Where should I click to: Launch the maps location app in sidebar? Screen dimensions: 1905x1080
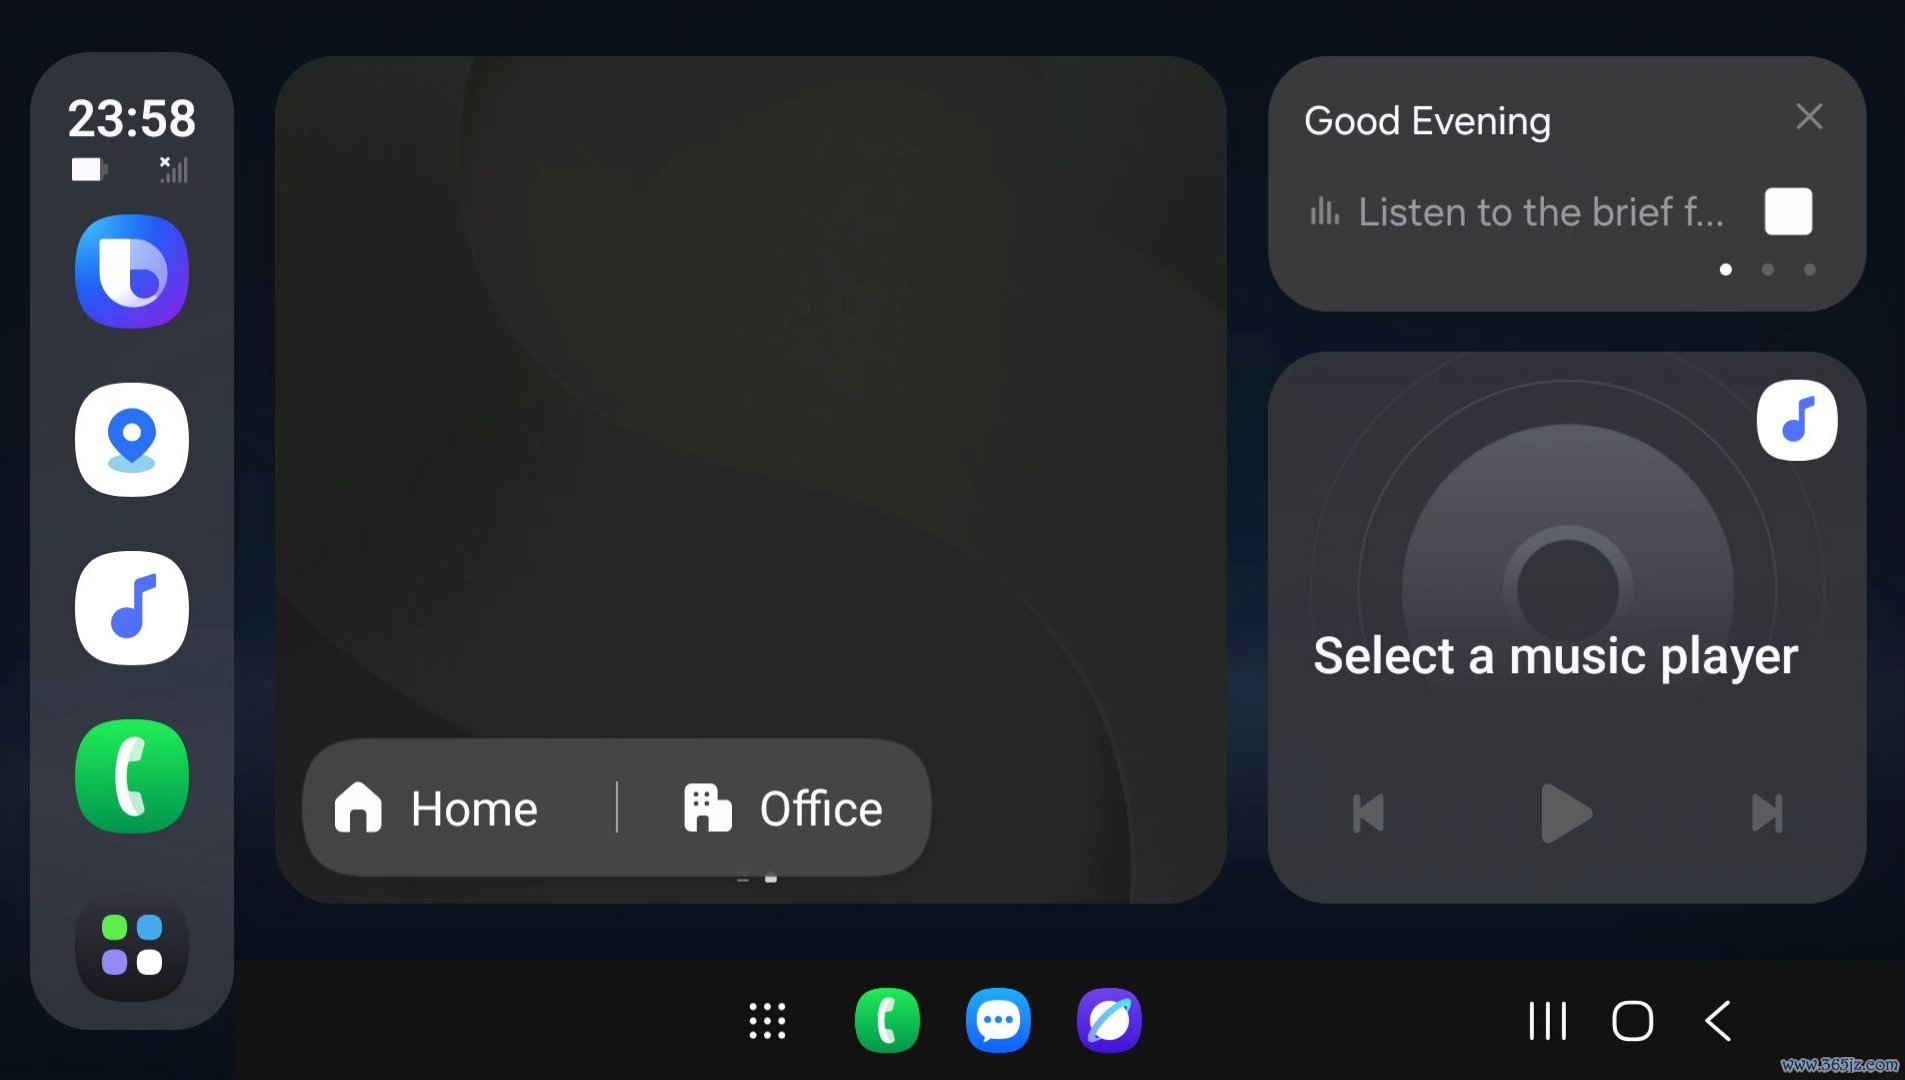point(132,439)
